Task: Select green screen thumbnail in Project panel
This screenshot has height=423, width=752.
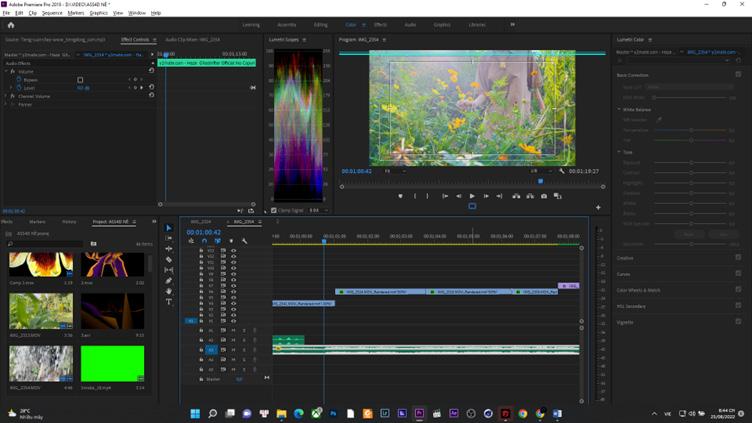Action: click(x=112, y=364)
